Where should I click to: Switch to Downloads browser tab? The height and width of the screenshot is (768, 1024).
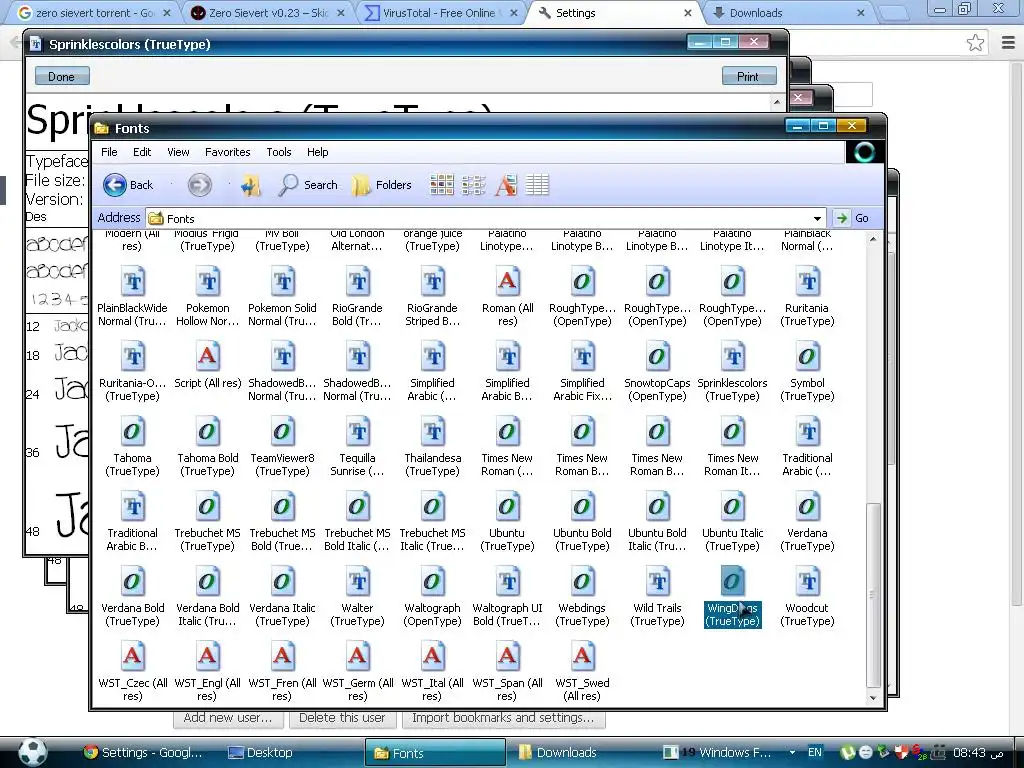click(x=787, y=12)
